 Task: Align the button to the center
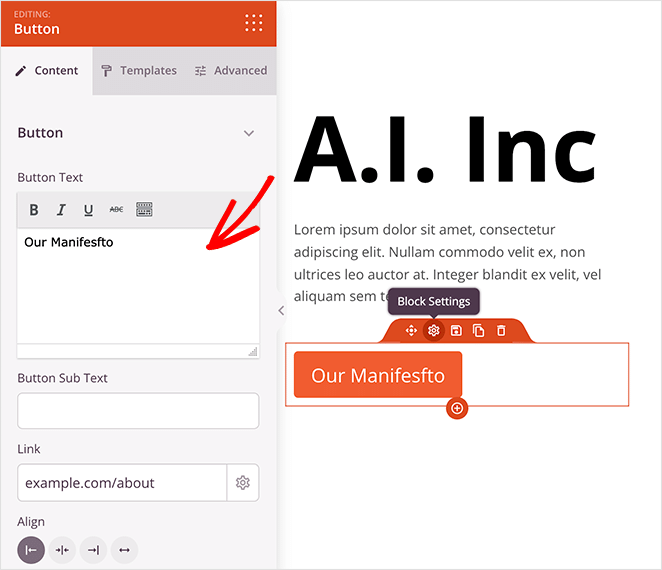(x=62, y=550)
